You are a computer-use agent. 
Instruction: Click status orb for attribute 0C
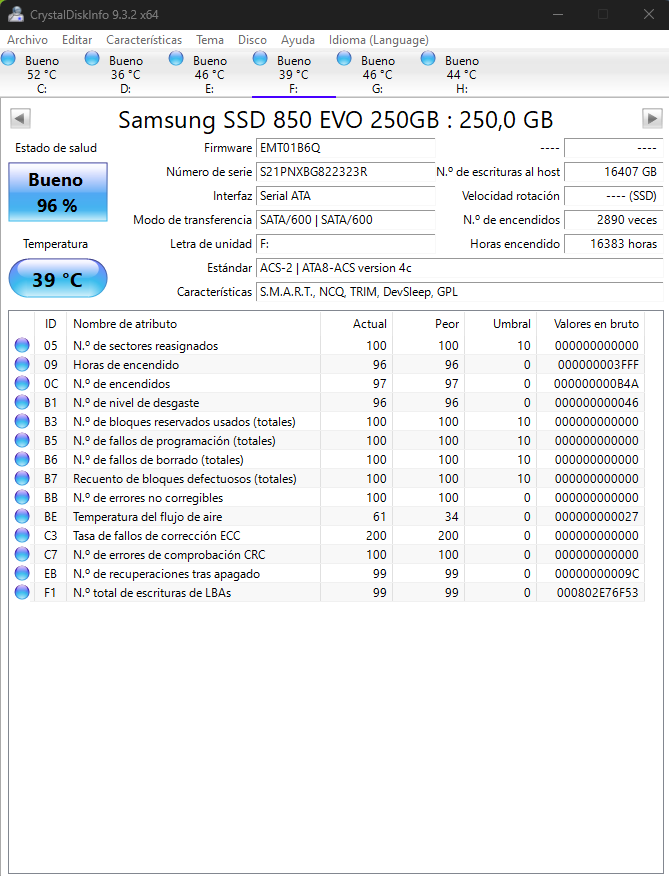[22, 383]
